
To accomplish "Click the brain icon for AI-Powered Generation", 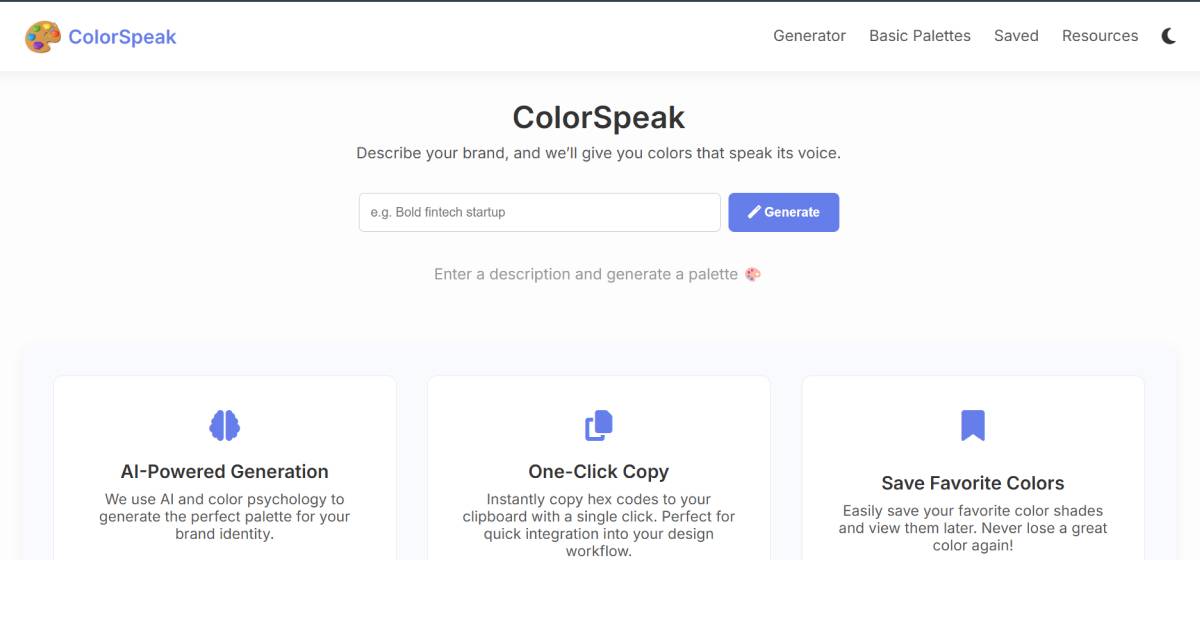I will [x=224, y=425].
